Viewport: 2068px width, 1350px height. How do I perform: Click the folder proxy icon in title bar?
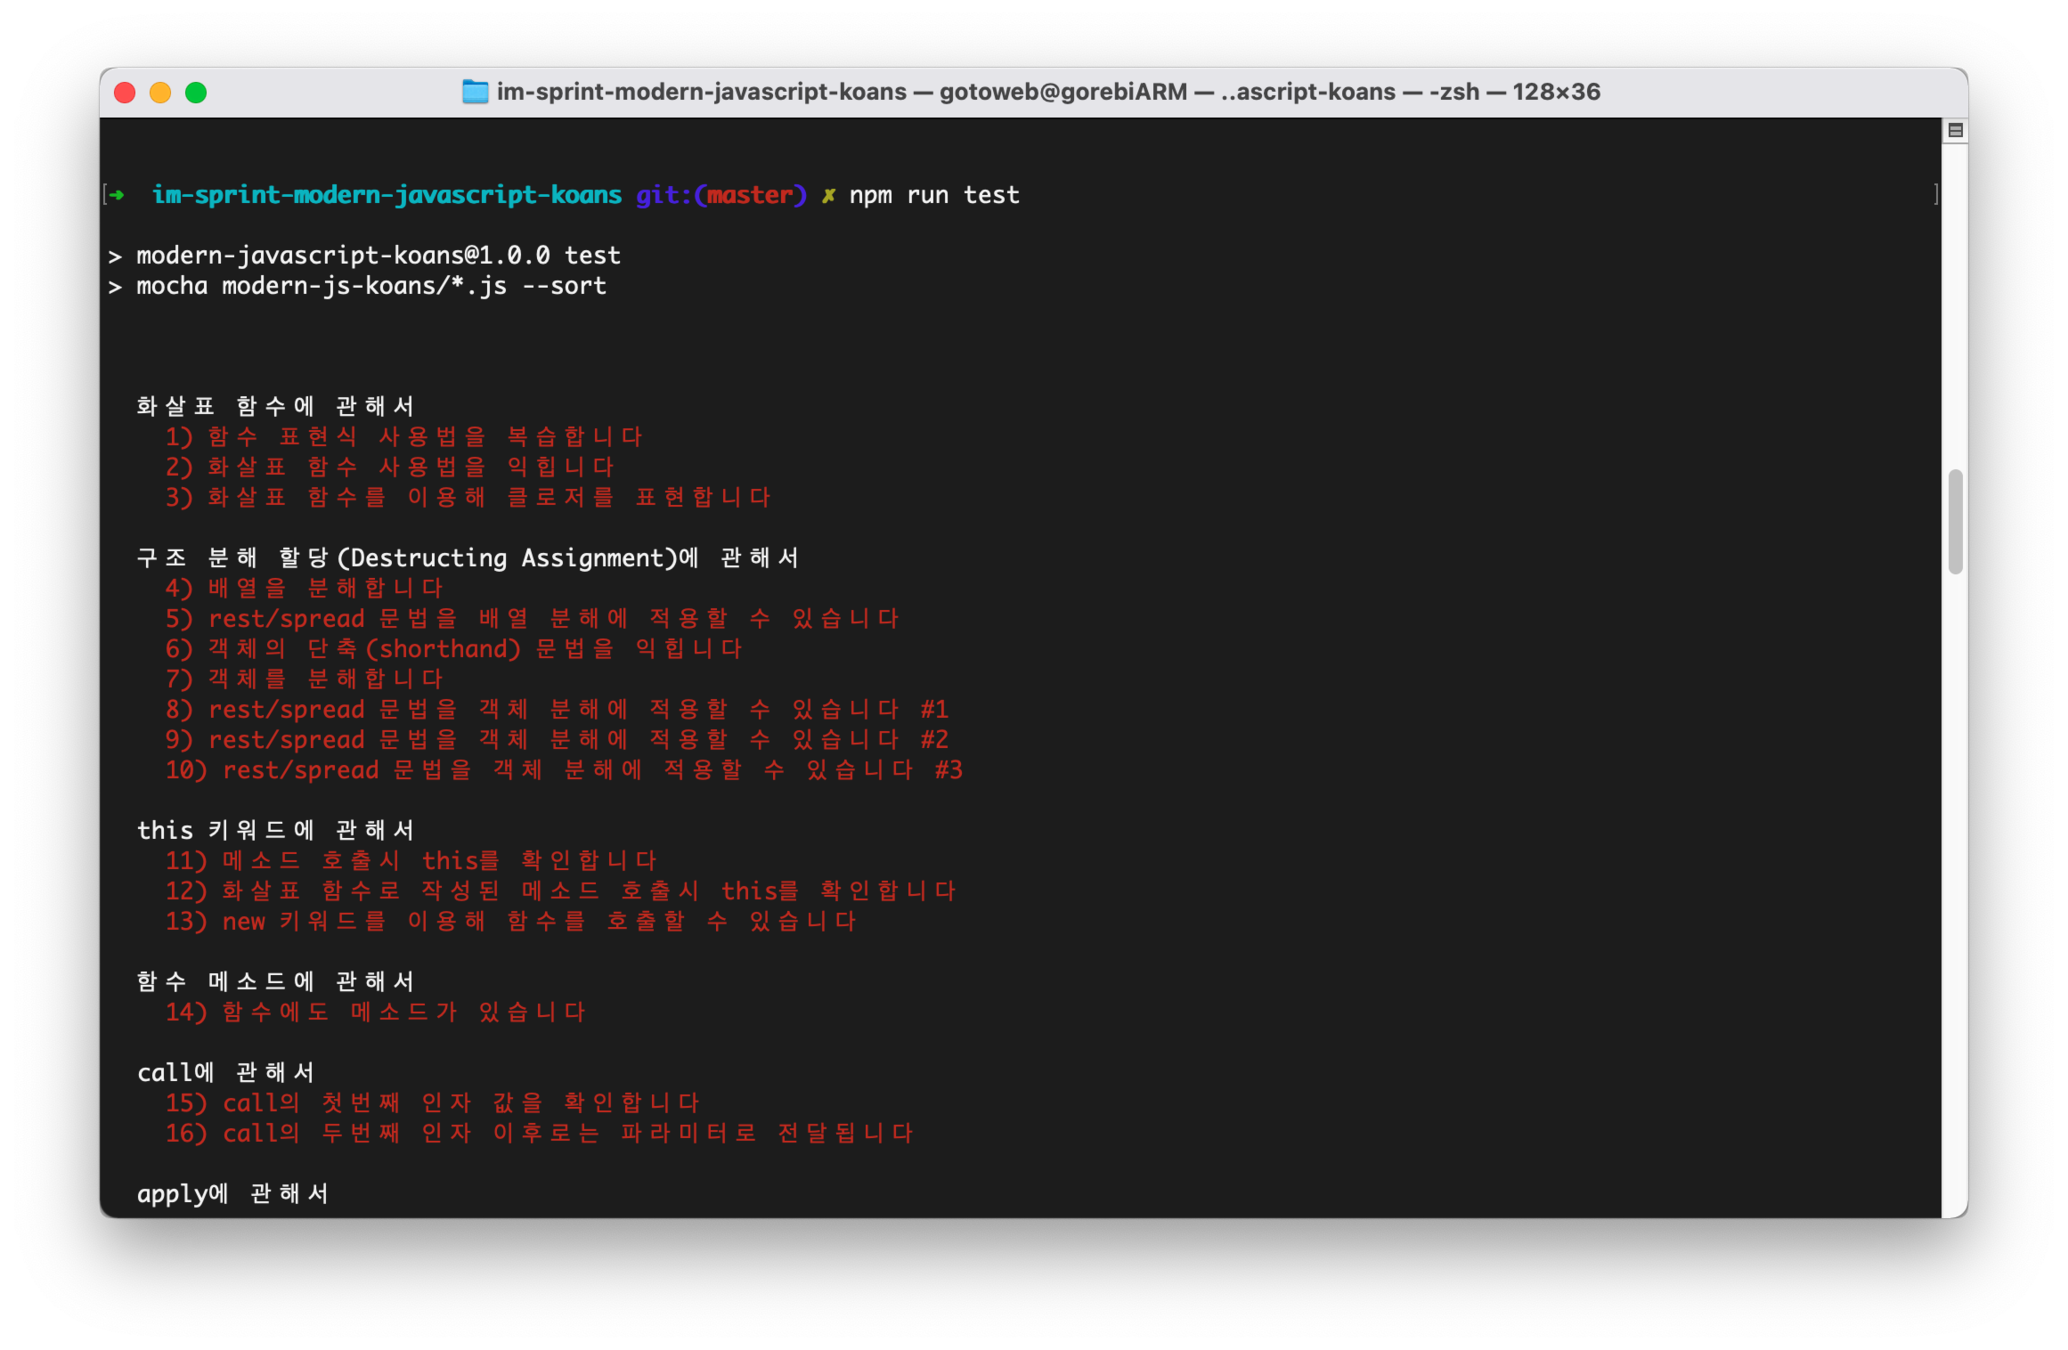475,92
